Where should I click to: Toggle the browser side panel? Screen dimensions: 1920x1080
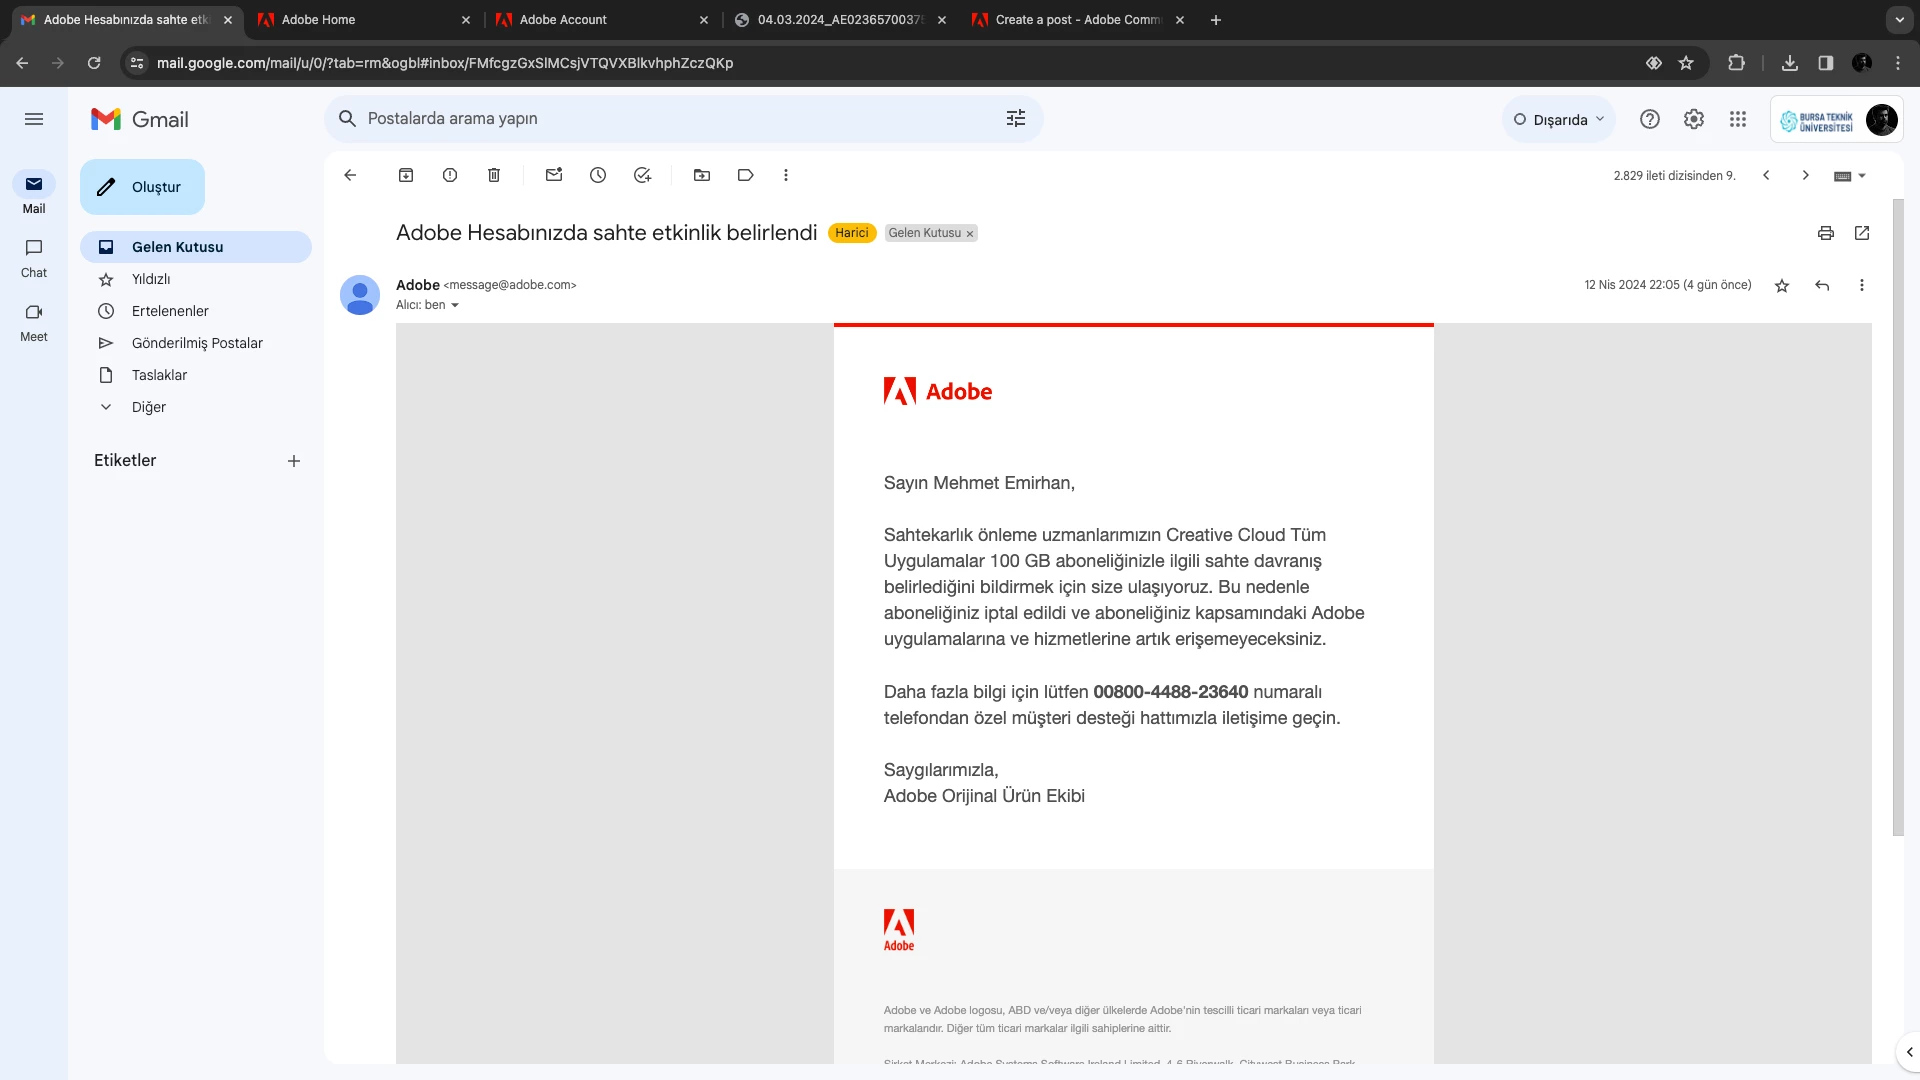pos(1826,63)
